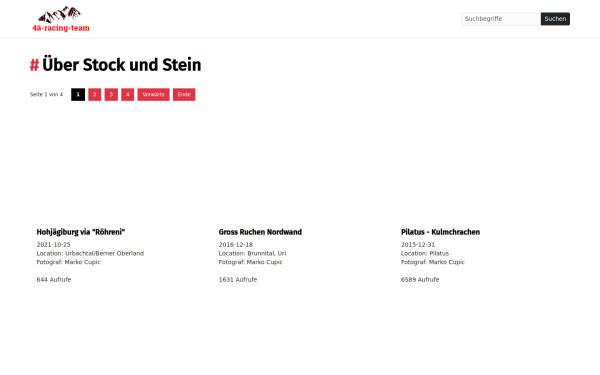Viewport: 600px width, 375px height.
Task: Click the Über Stock und Stein heading
Action: click(122, 65)
